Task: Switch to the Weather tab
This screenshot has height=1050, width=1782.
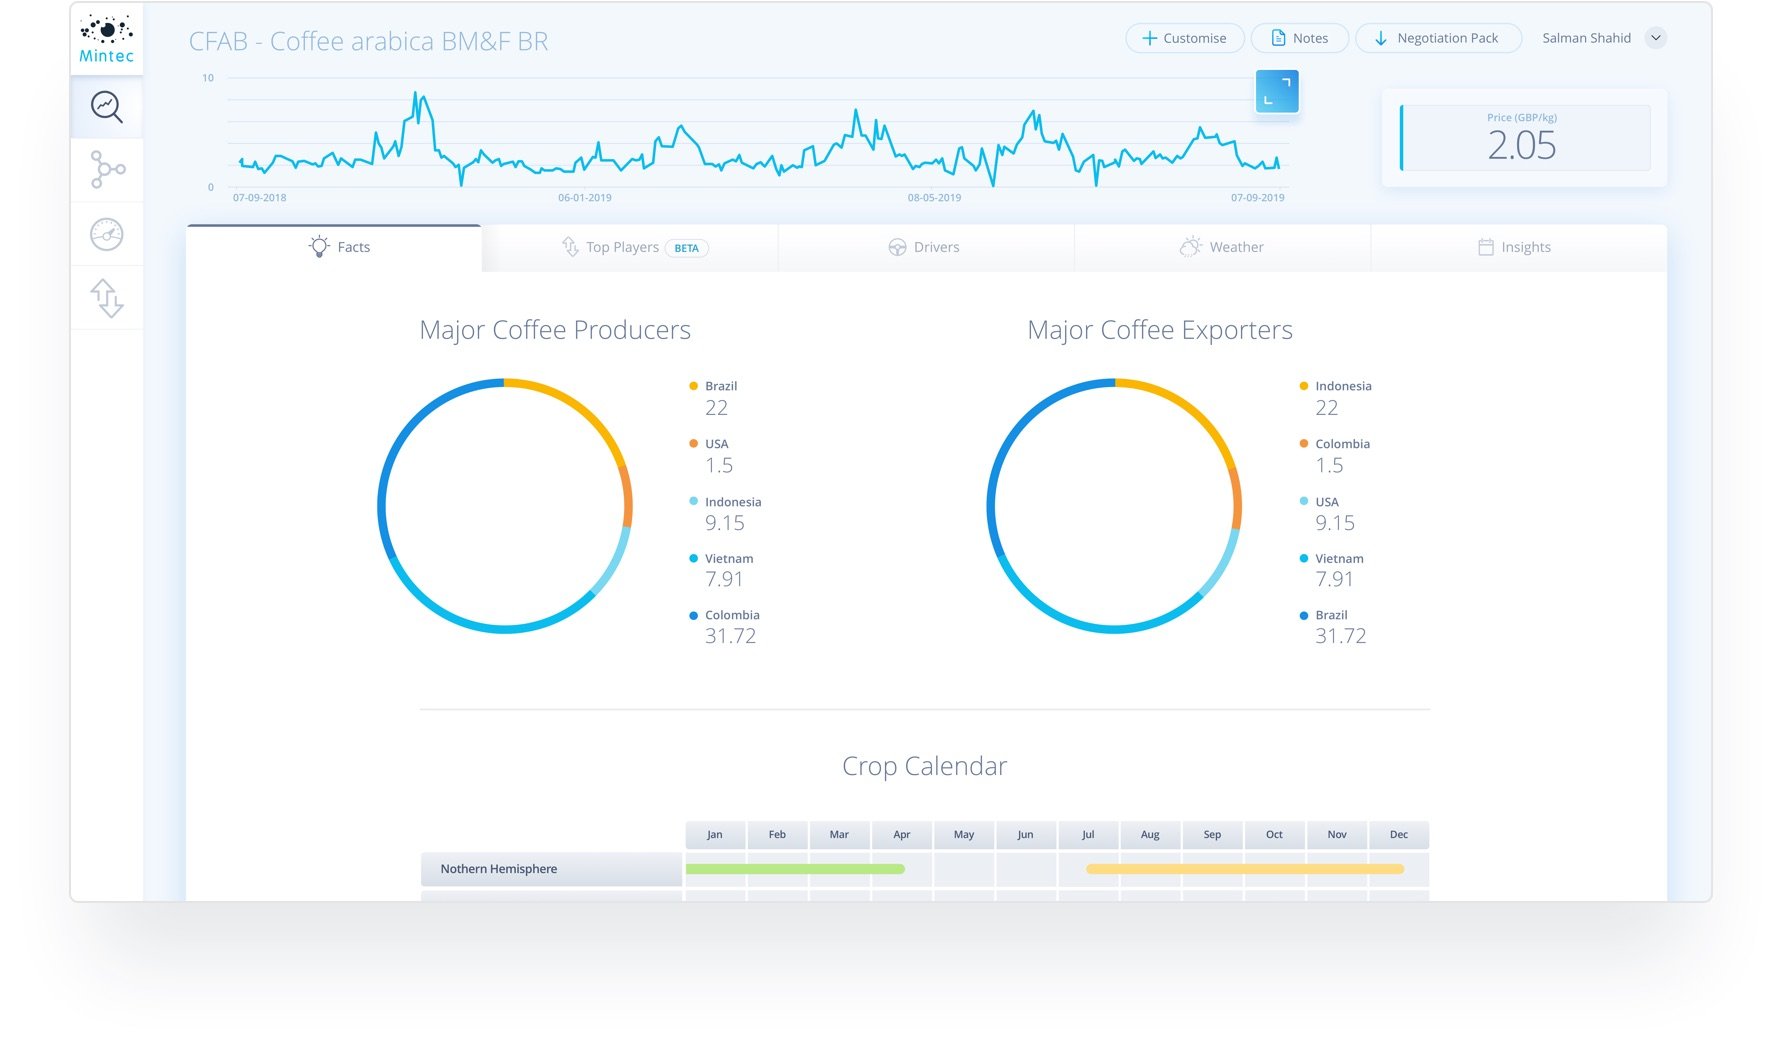Action: [1222, 247]
